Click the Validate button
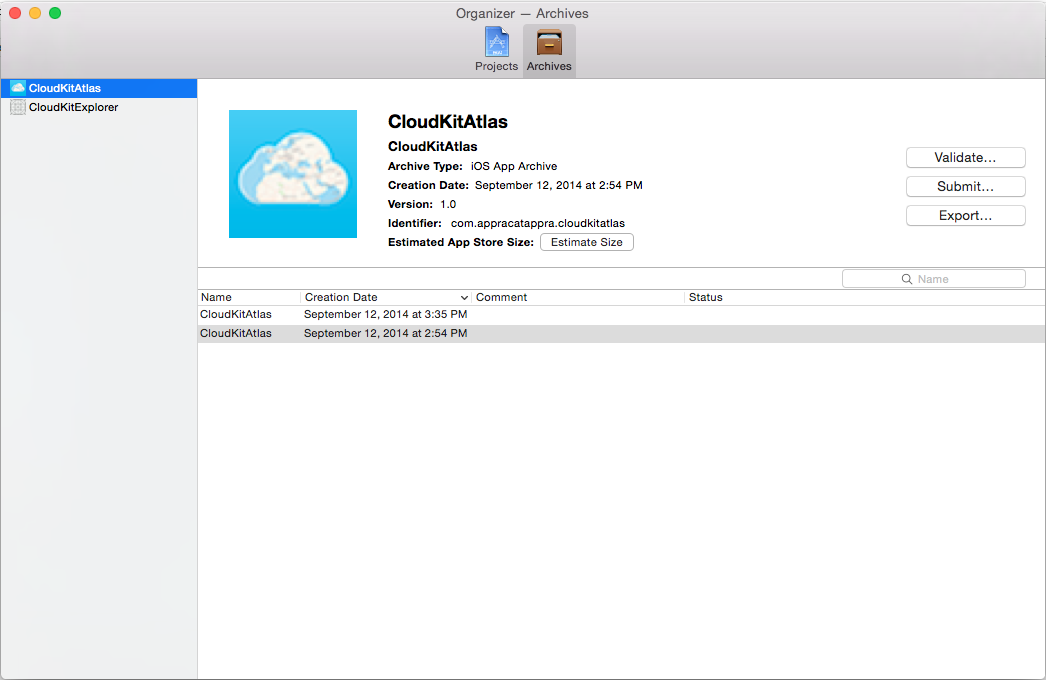 point(965,157)
